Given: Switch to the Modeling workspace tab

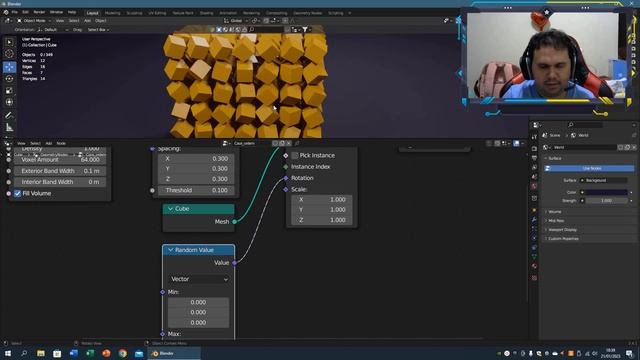Looking at the screenshot, I should point(113,13).
